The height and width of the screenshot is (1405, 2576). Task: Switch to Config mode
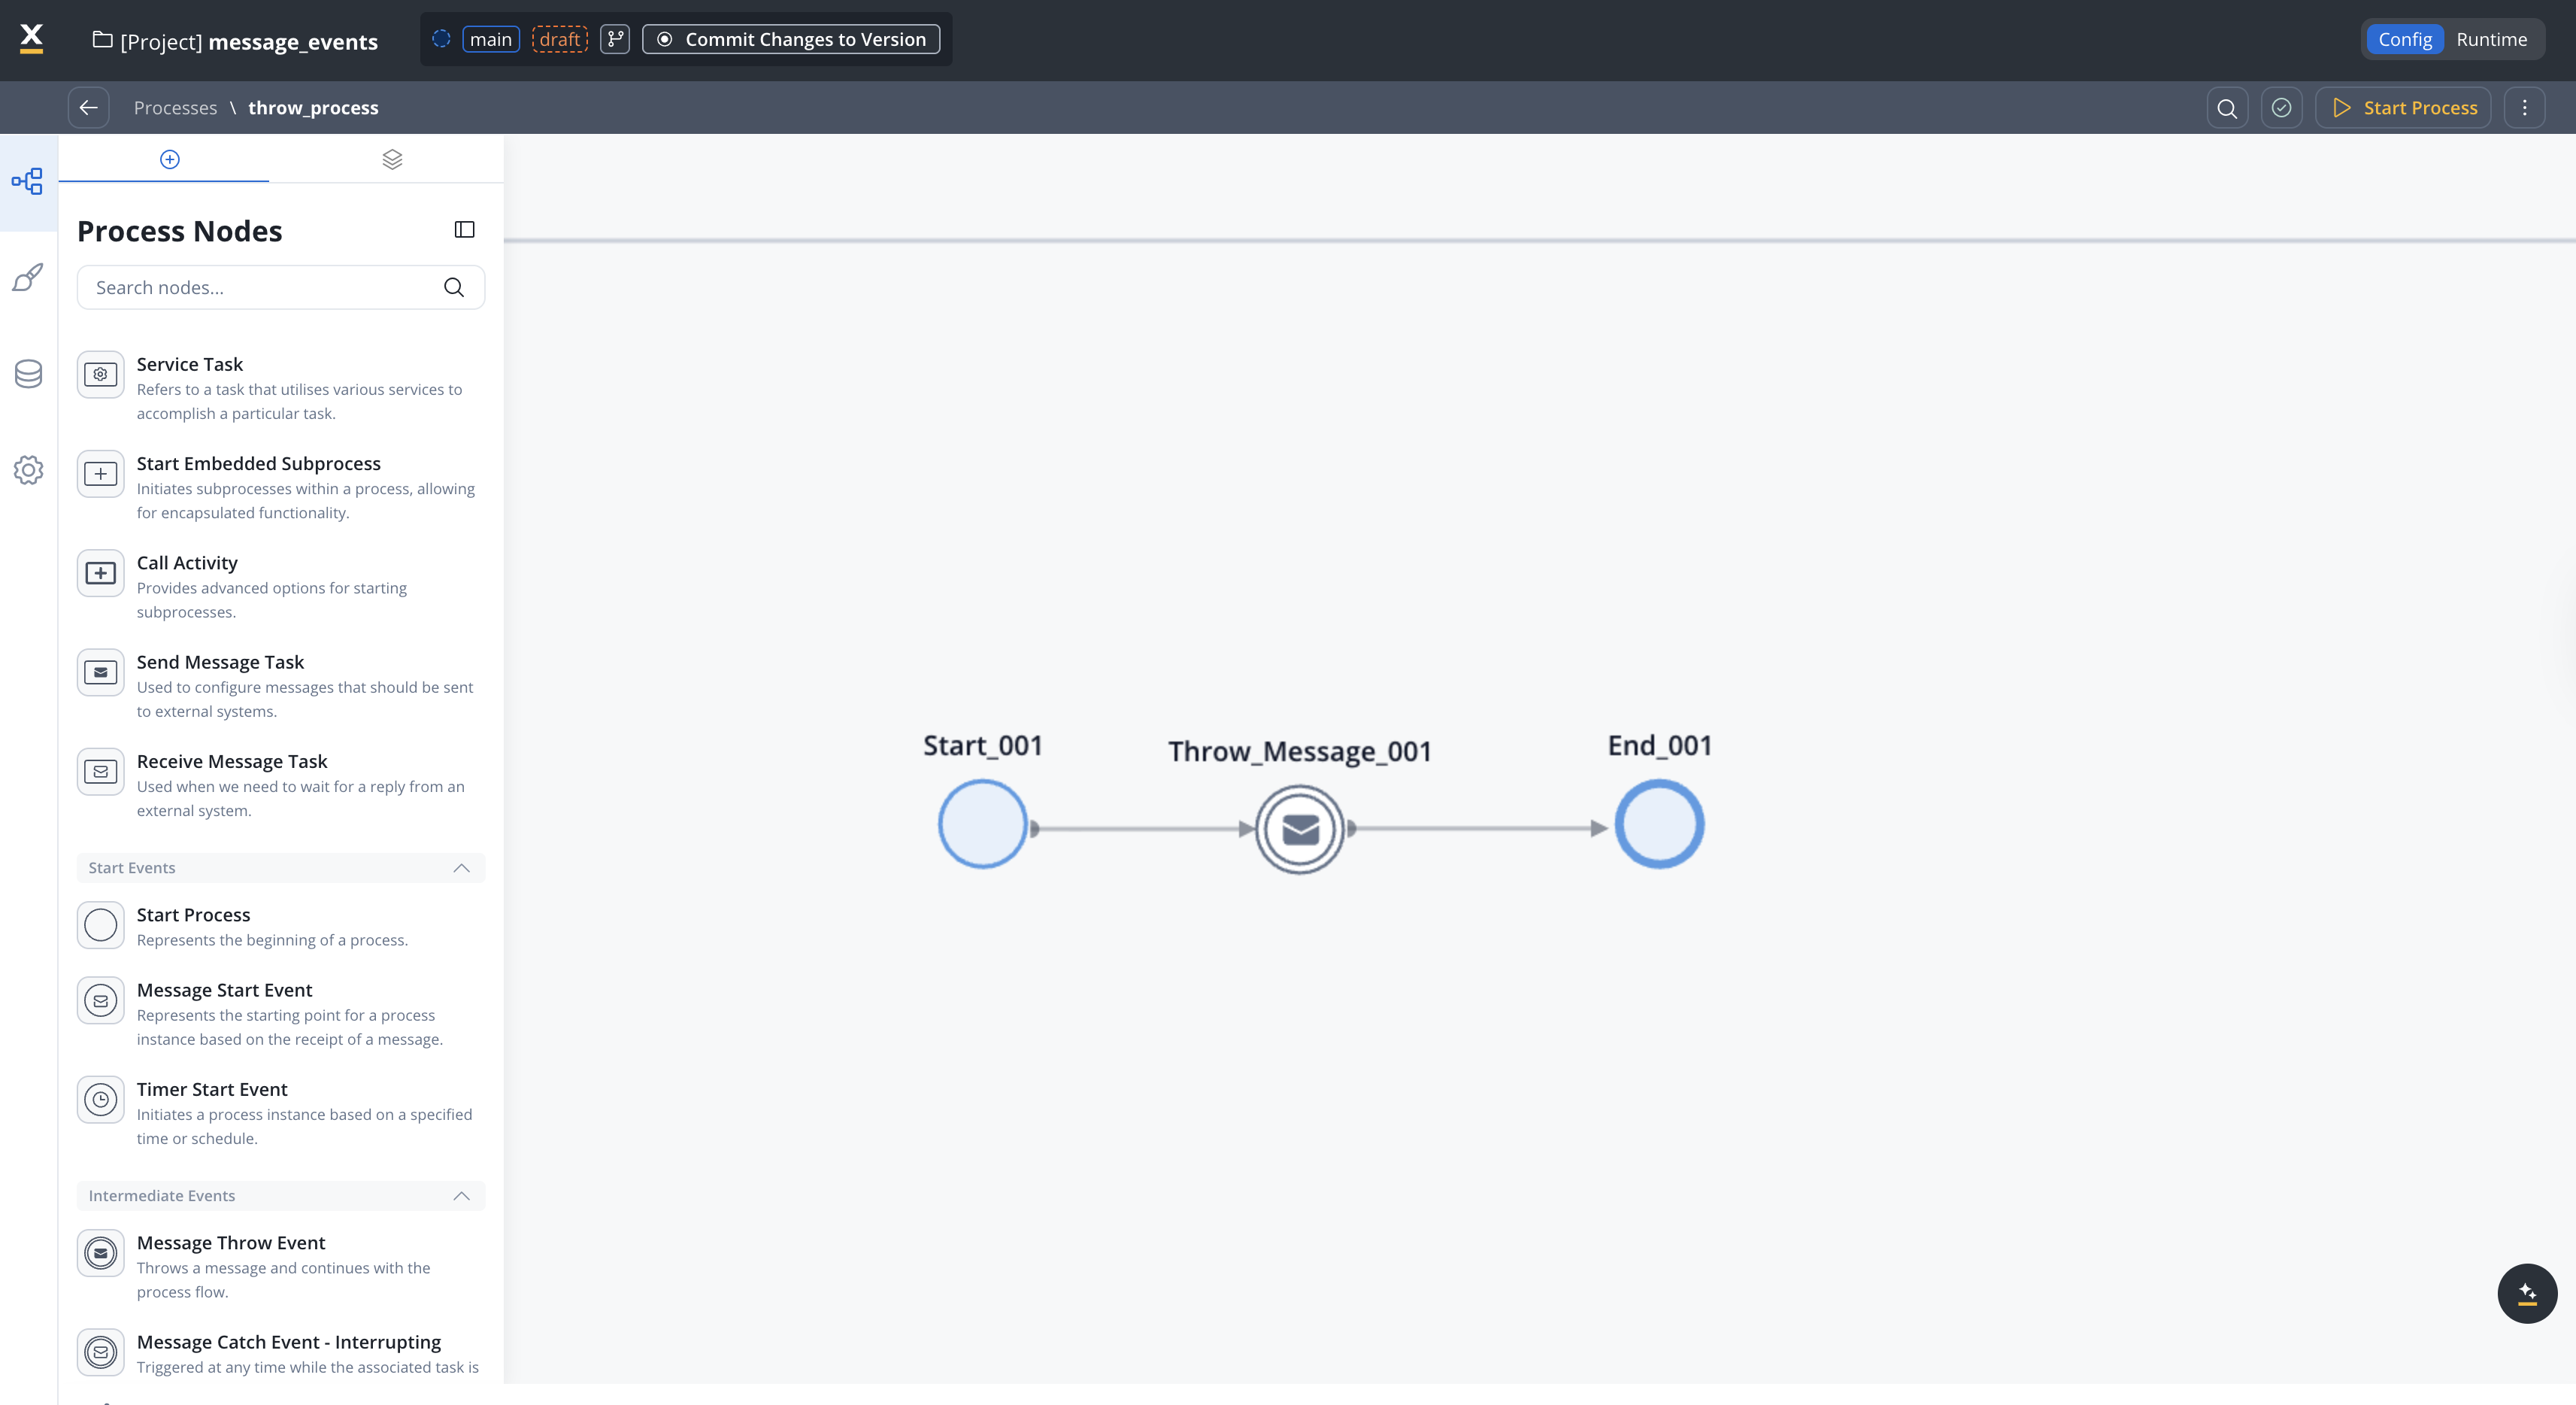pyautogui.click(x=2404, y=40)
